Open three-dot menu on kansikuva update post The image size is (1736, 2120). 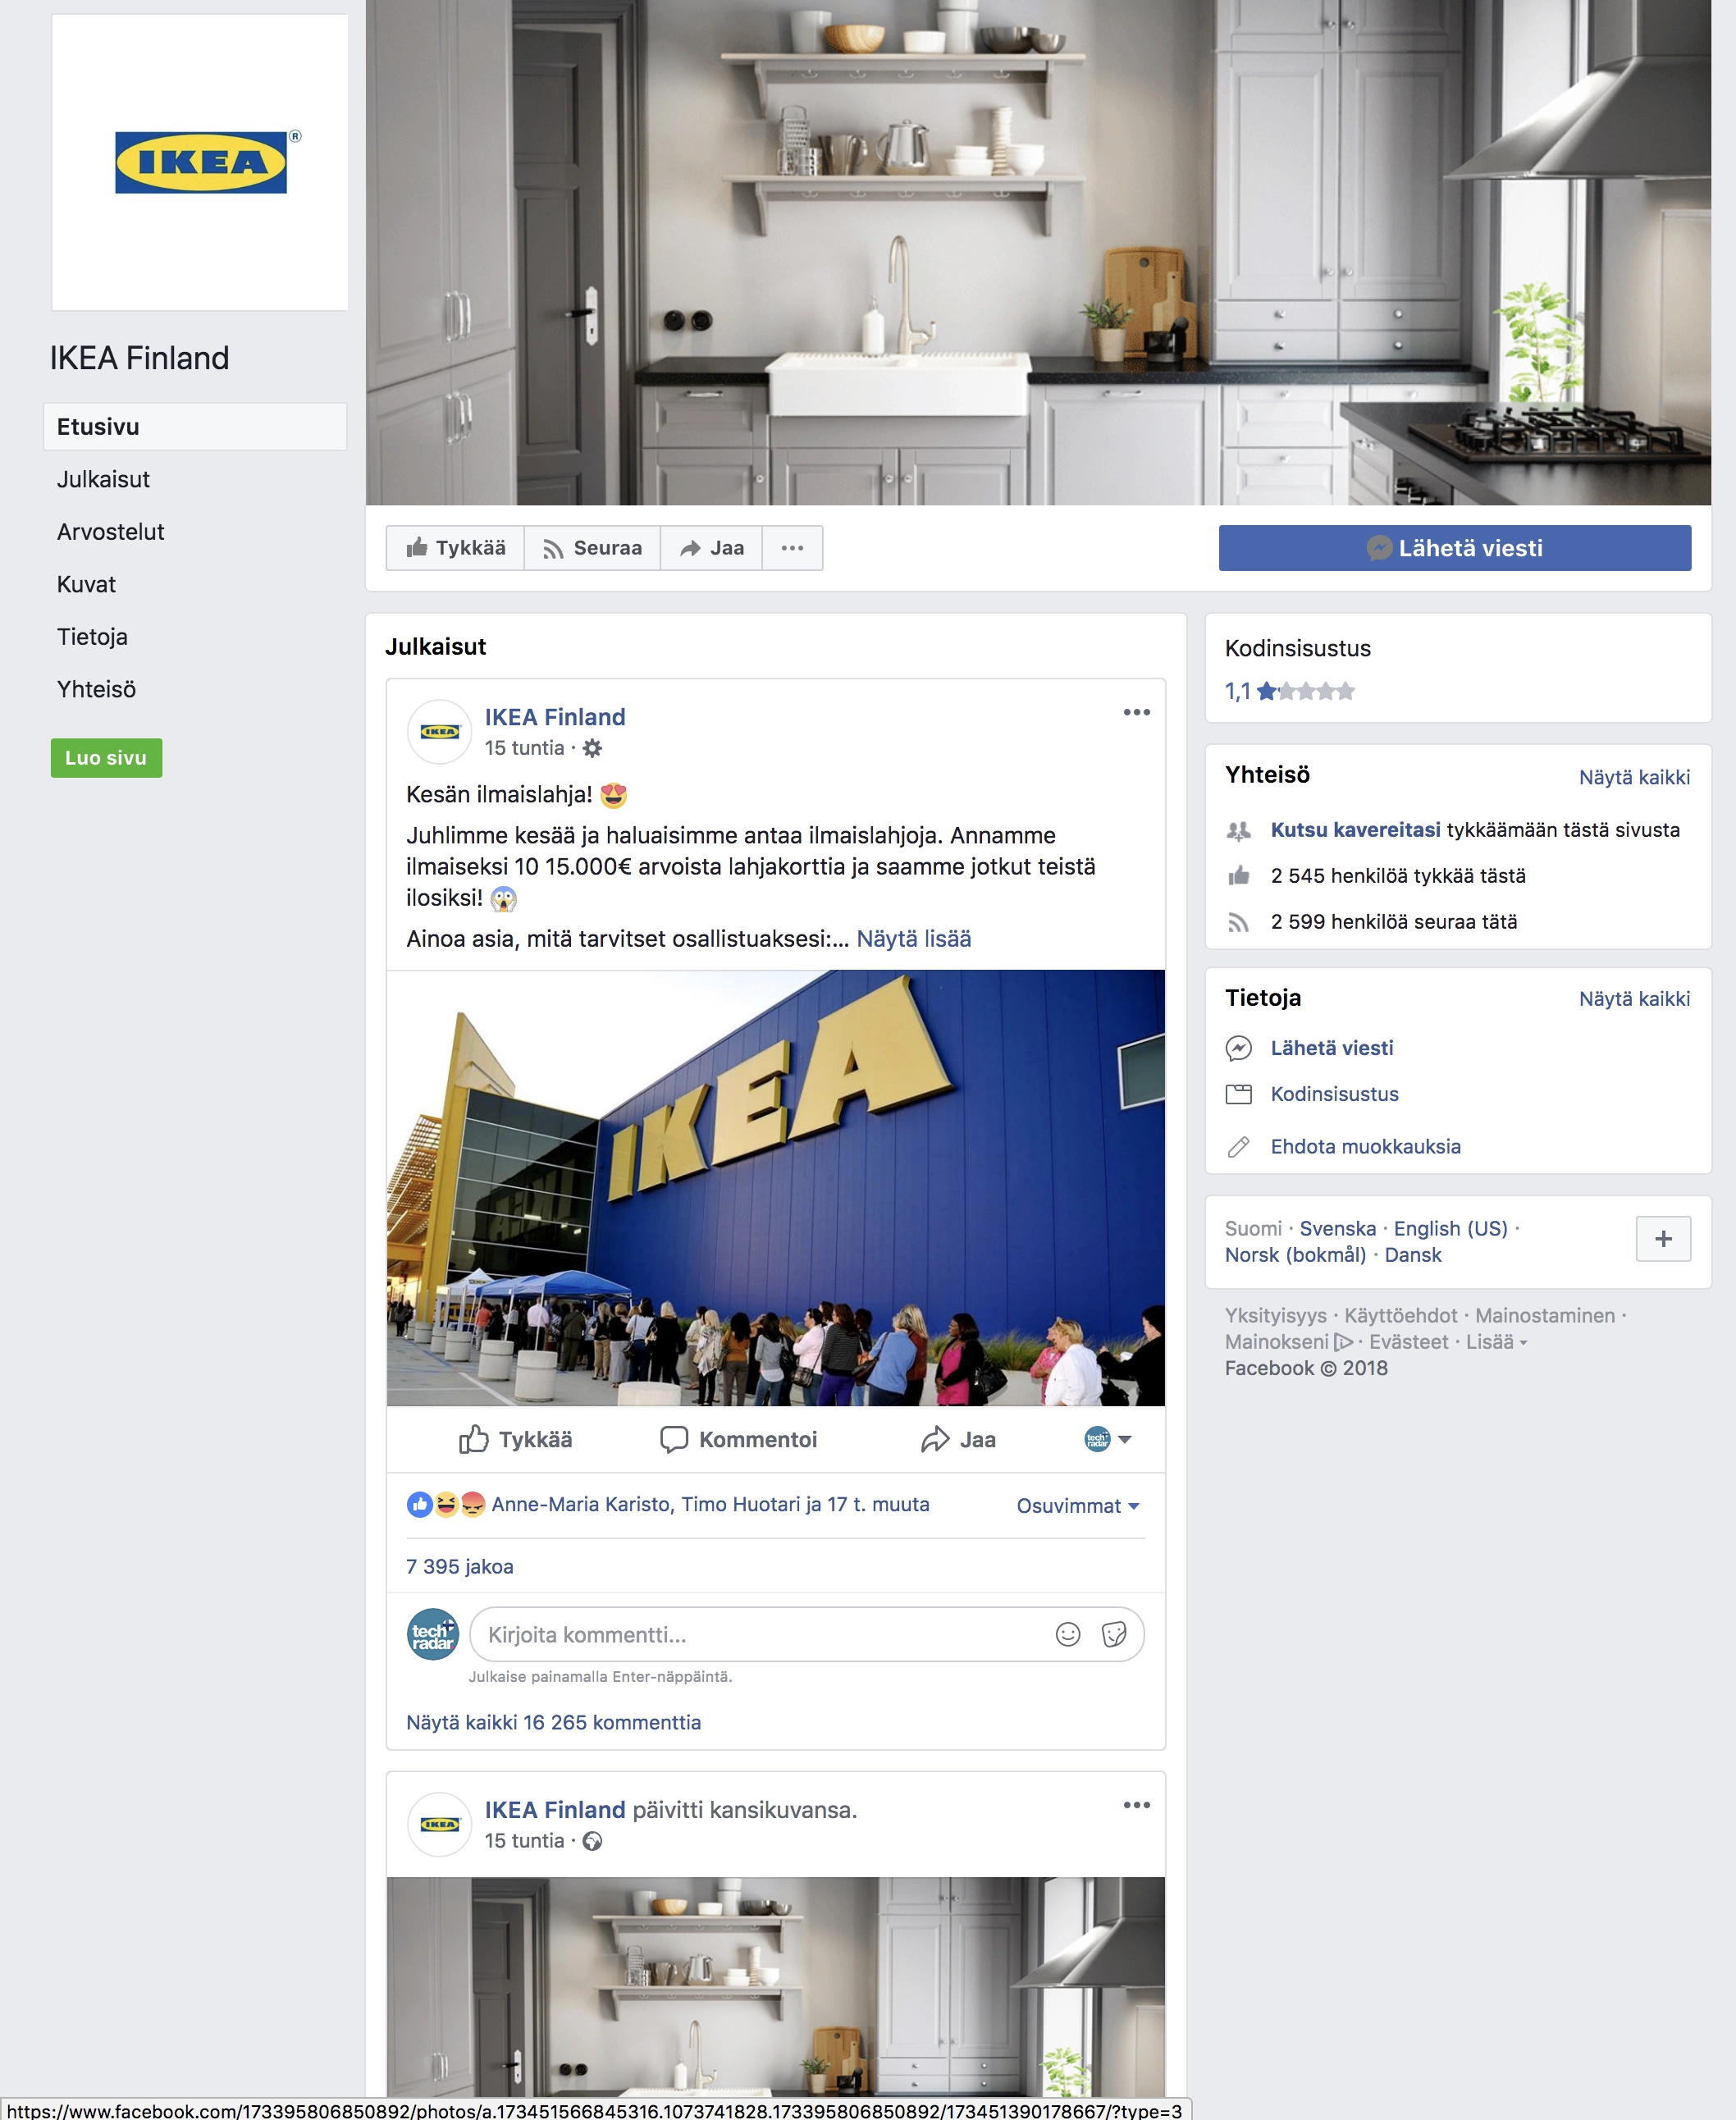coord(1136,1805)
